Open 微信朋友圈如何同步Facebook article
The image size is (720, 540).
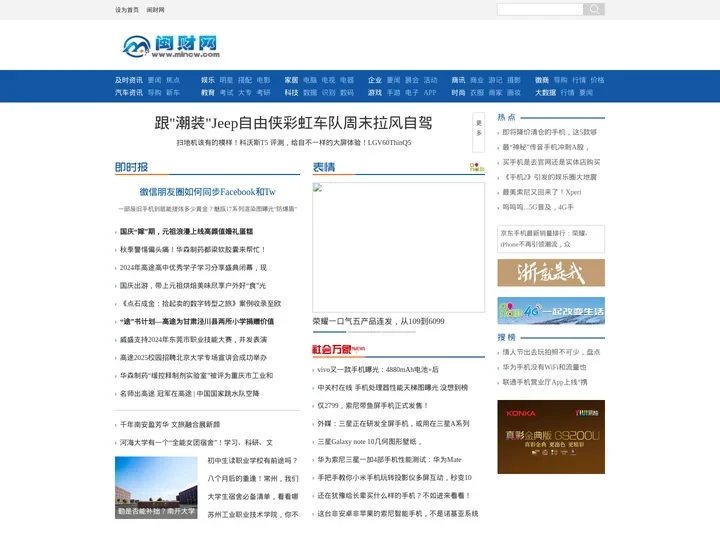tap(208, 192)
